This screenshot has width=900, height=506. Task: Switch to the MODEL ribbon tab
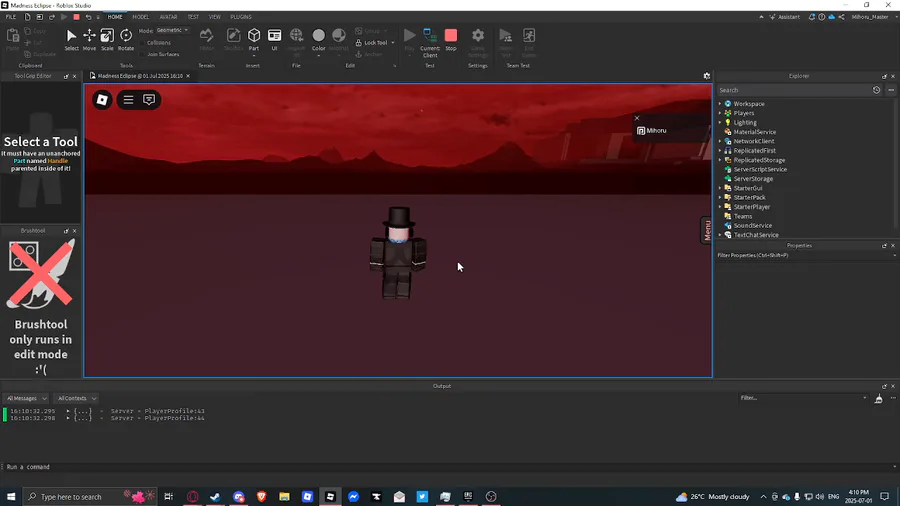(141, 17)
